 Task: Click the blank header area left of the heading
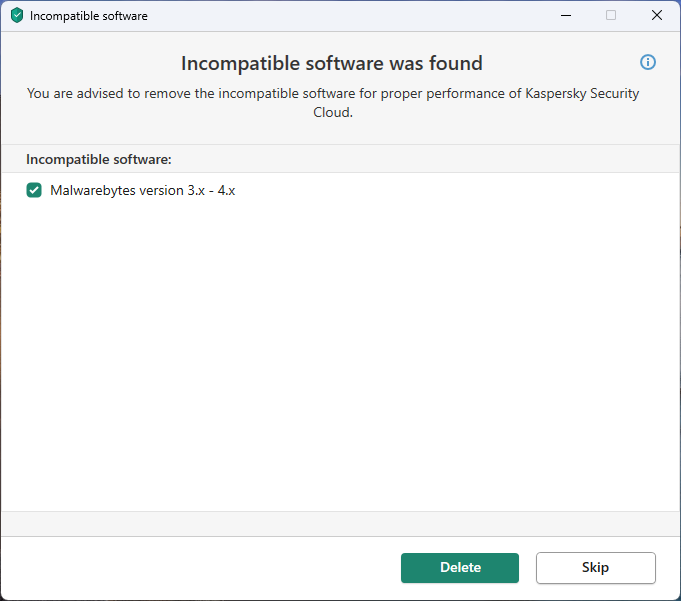(90, 64)
